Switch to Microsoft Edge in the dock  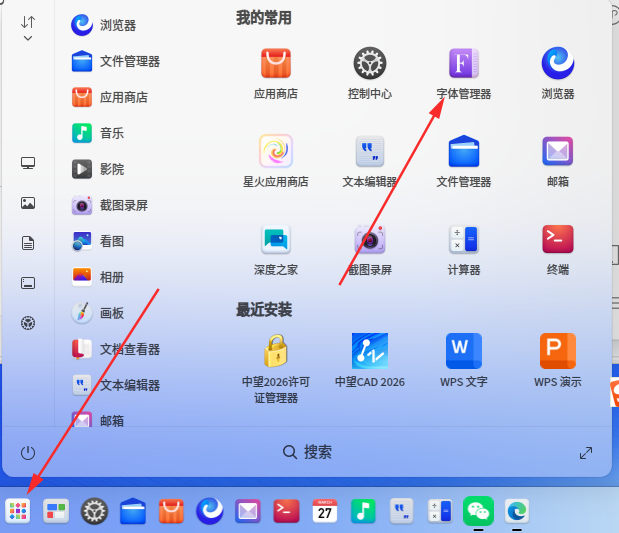point(517,511)
